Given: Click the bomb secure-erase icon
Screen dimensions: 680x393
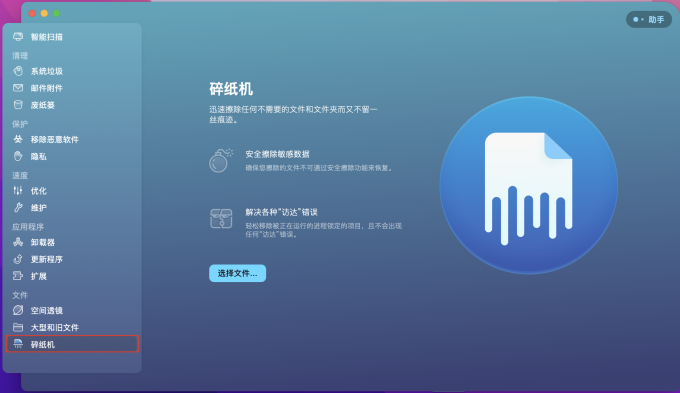Looking at the screenshot, I should (221, 160).
